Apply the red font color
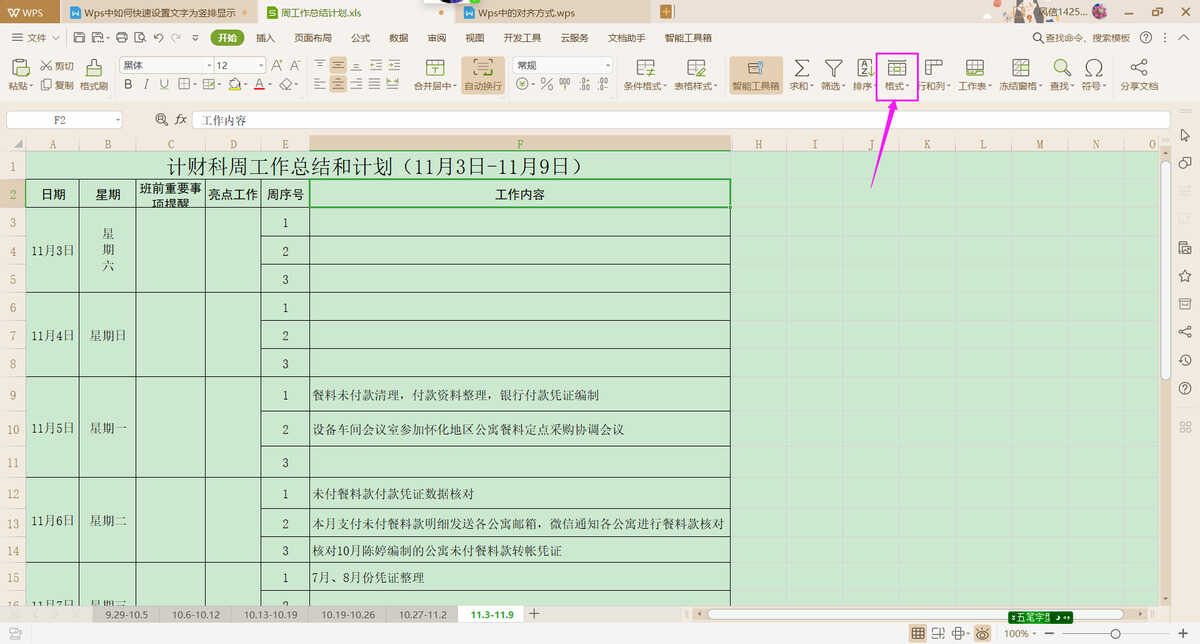The image size is (1200, 644). (258, 85)
